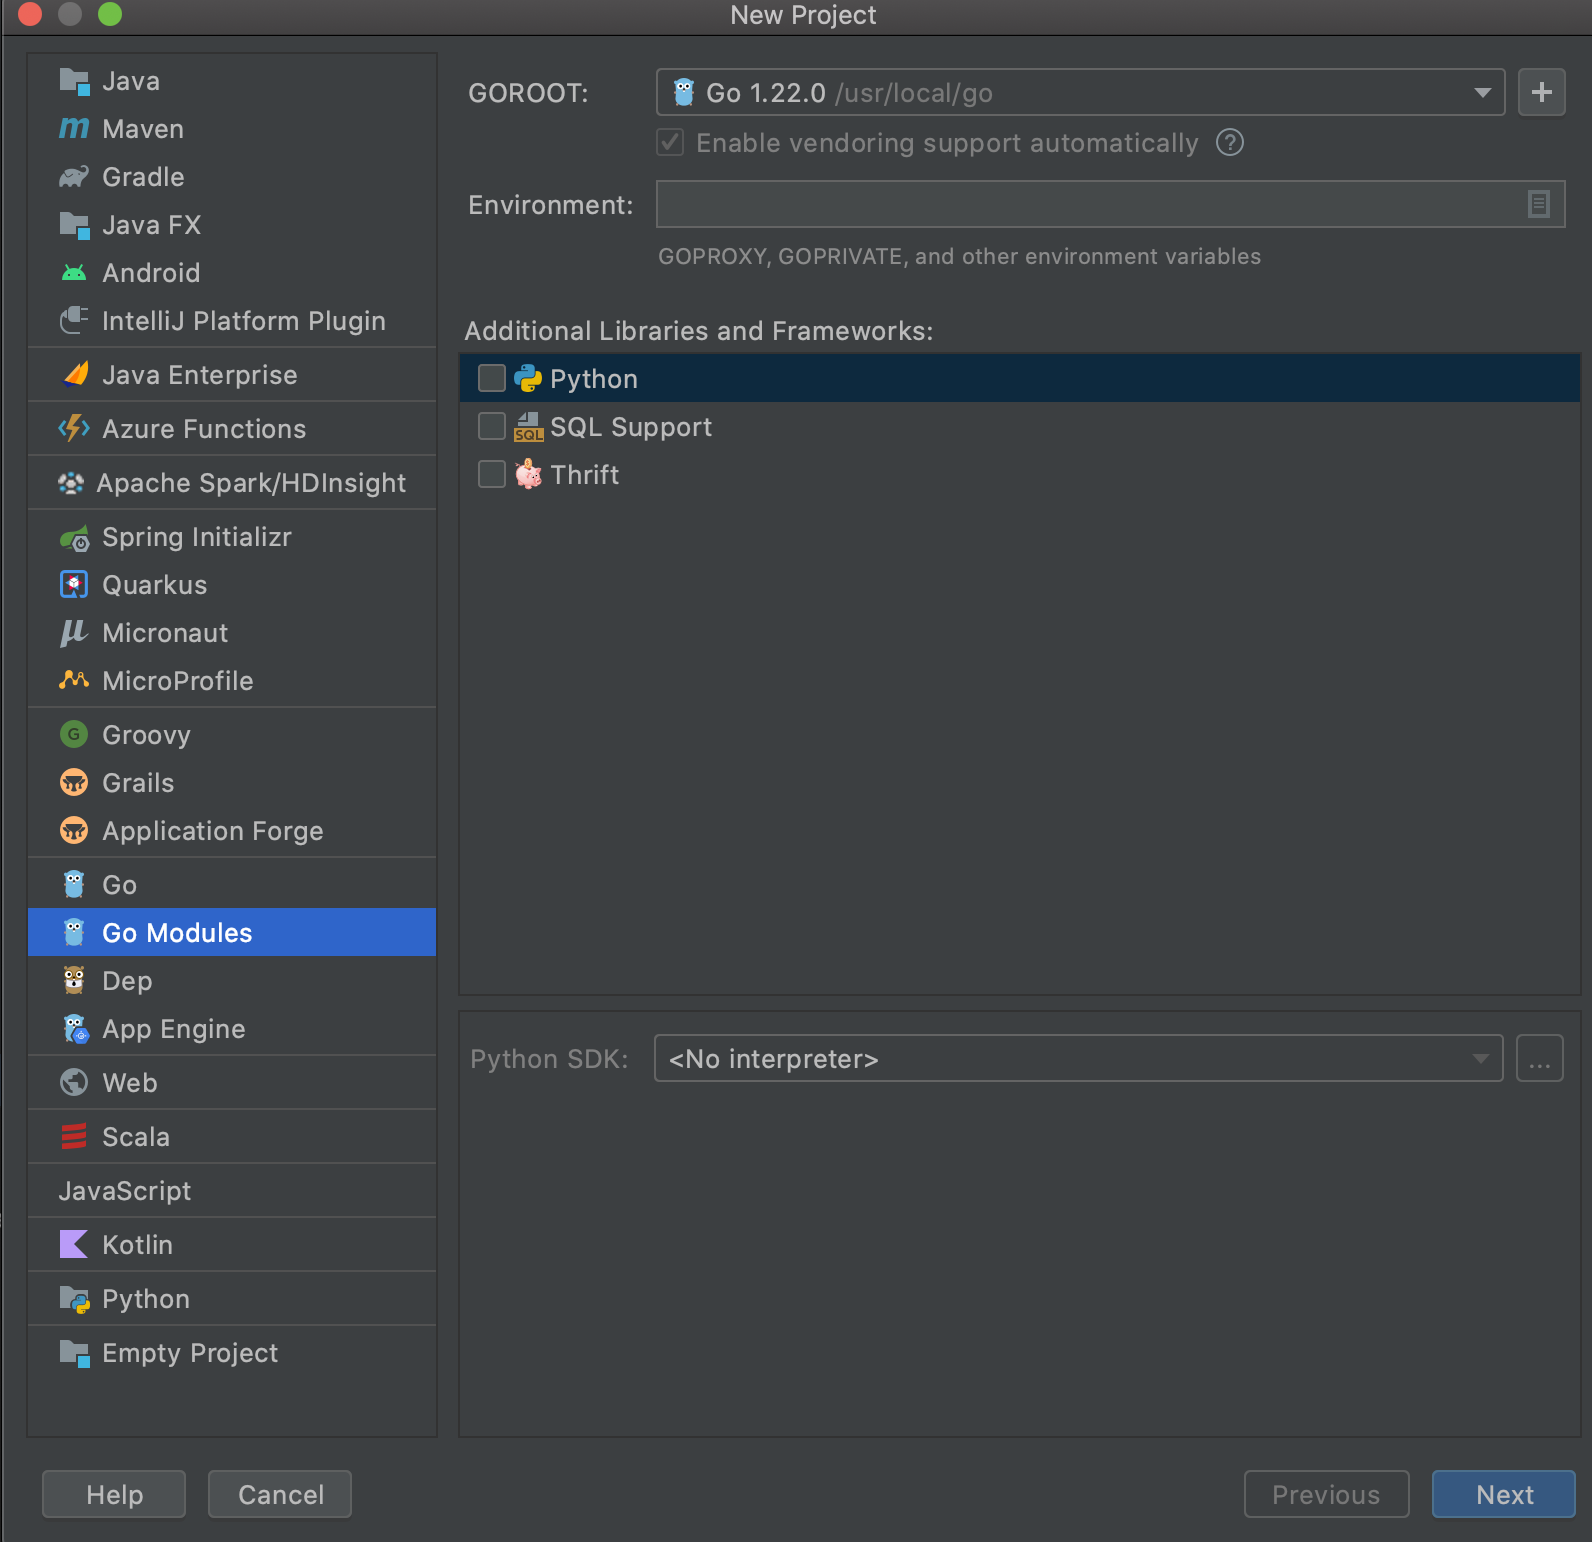Select the App Engine label entry

point(174,1029)
